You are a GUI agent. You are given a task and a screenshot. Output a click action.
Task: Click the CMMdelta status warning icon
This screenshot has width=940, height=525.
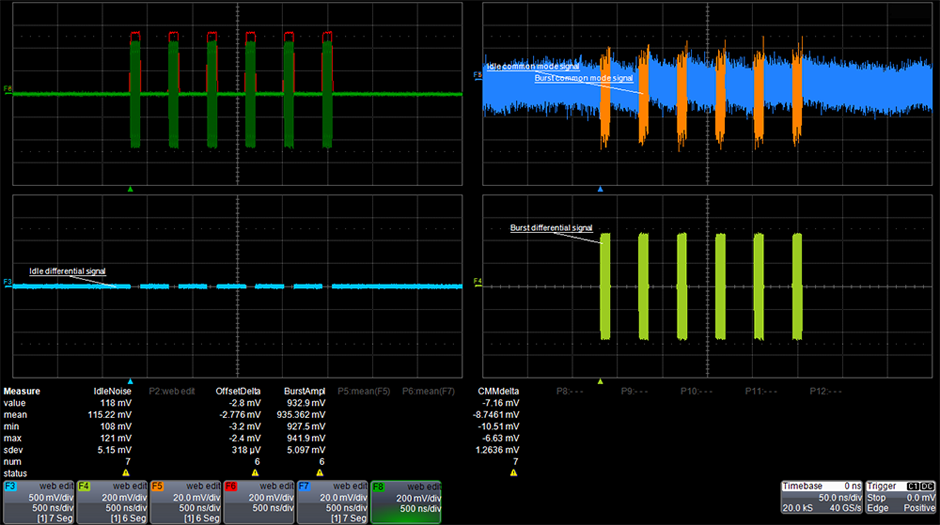[x=514, y=473]
